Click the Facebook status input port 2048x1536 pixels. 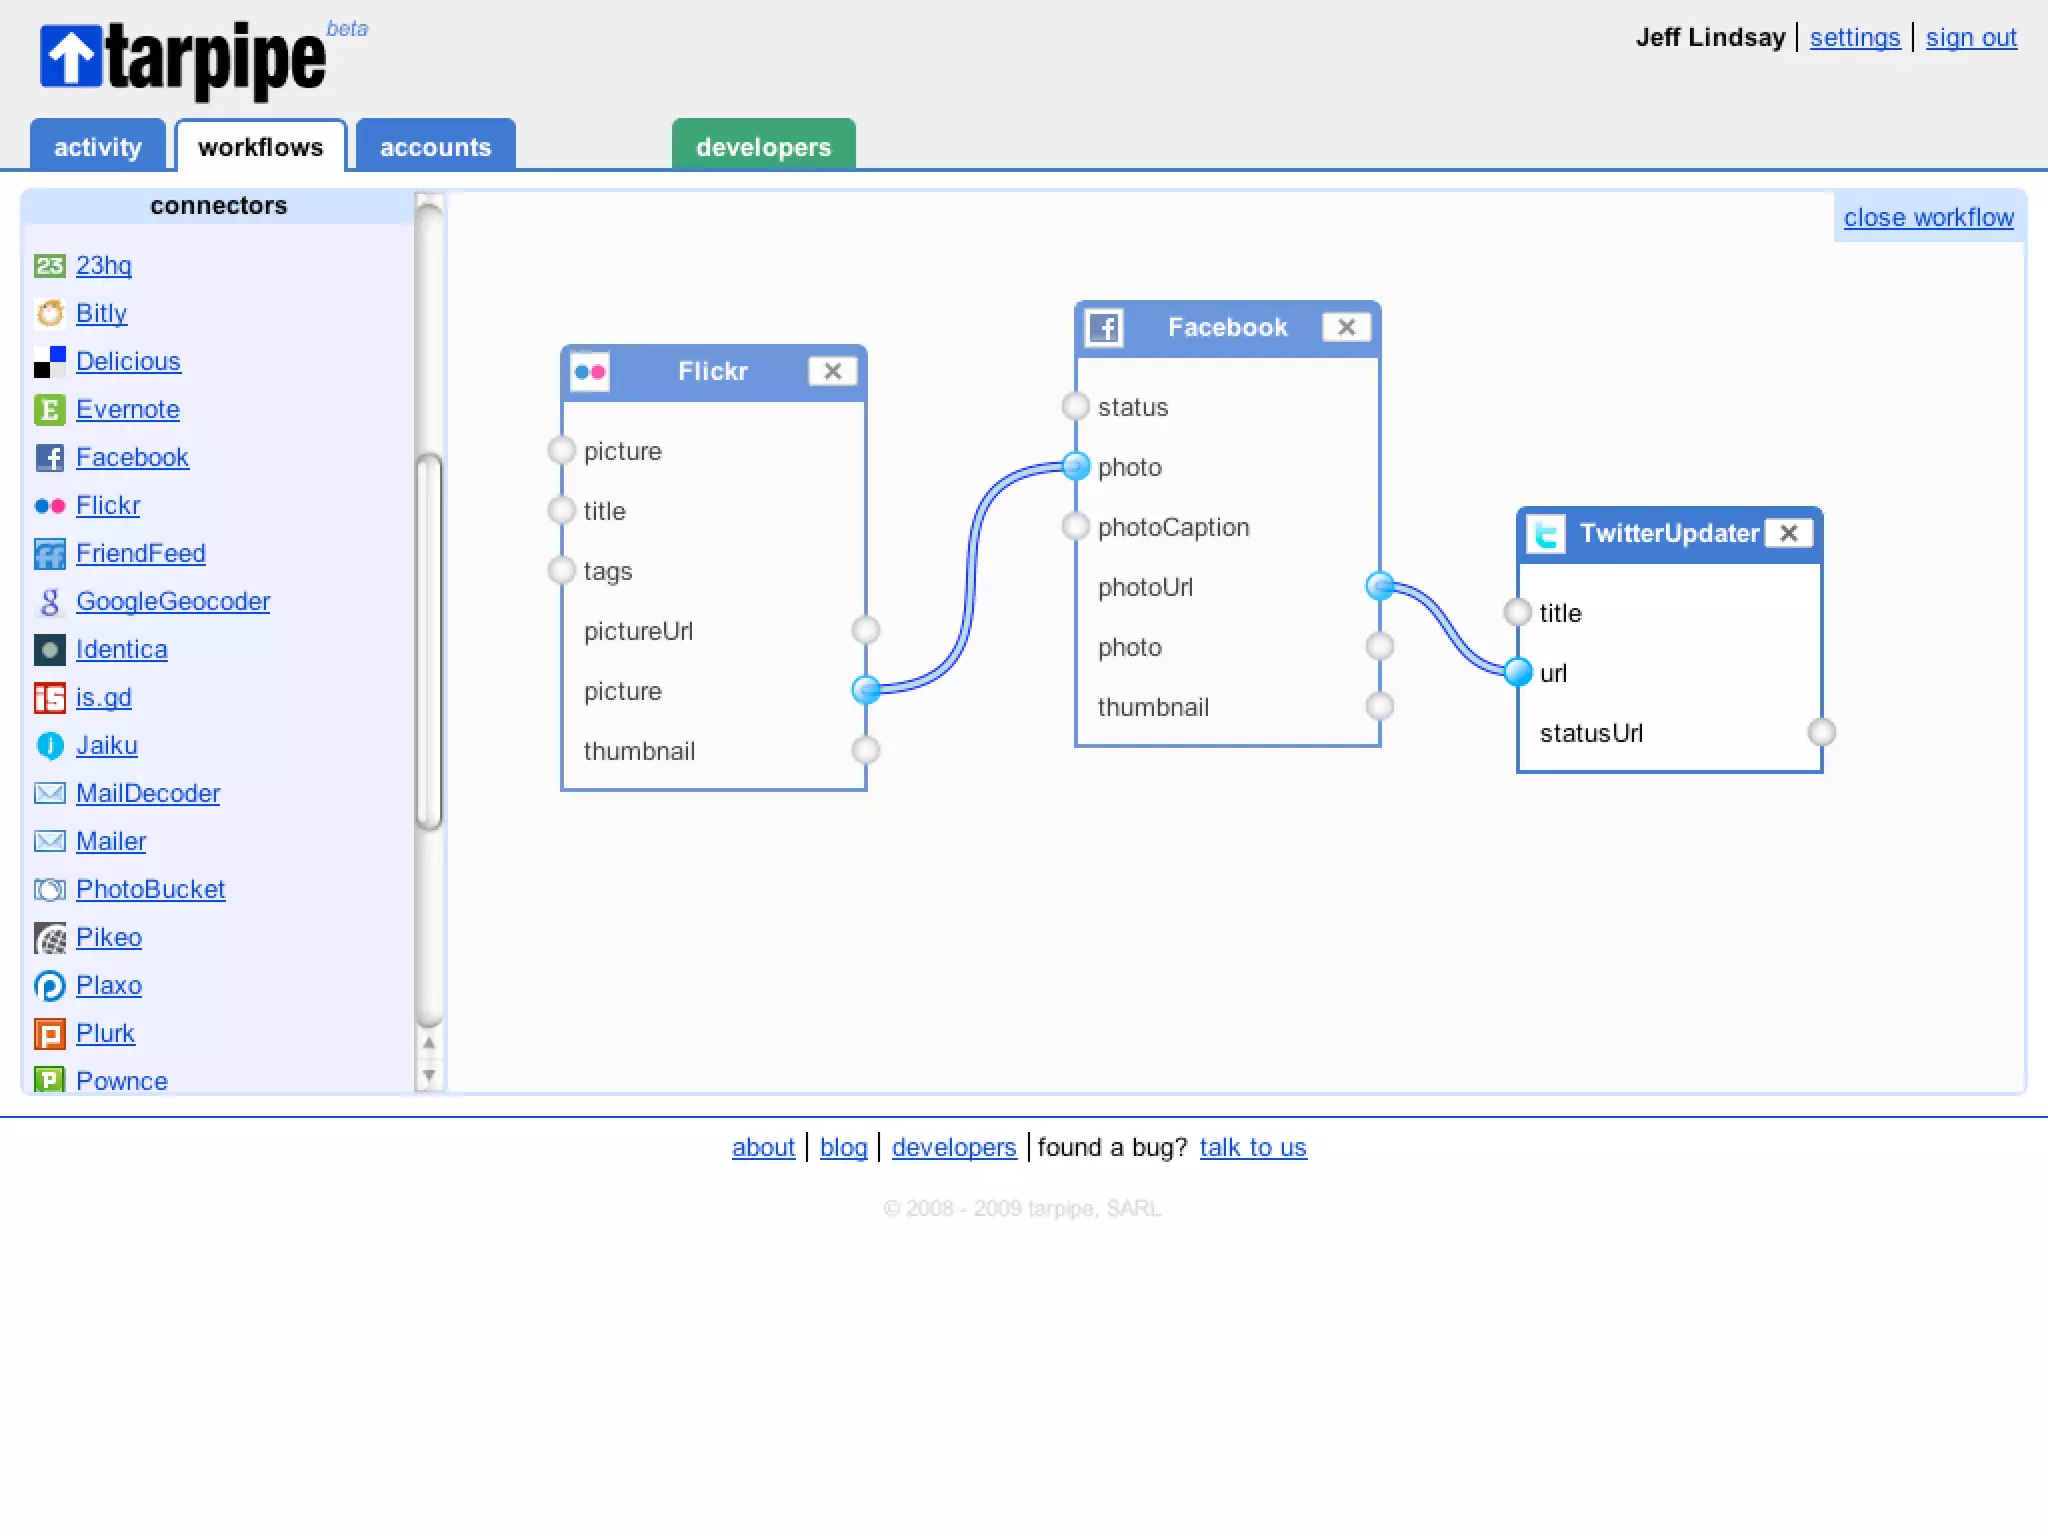point(1076,406)
